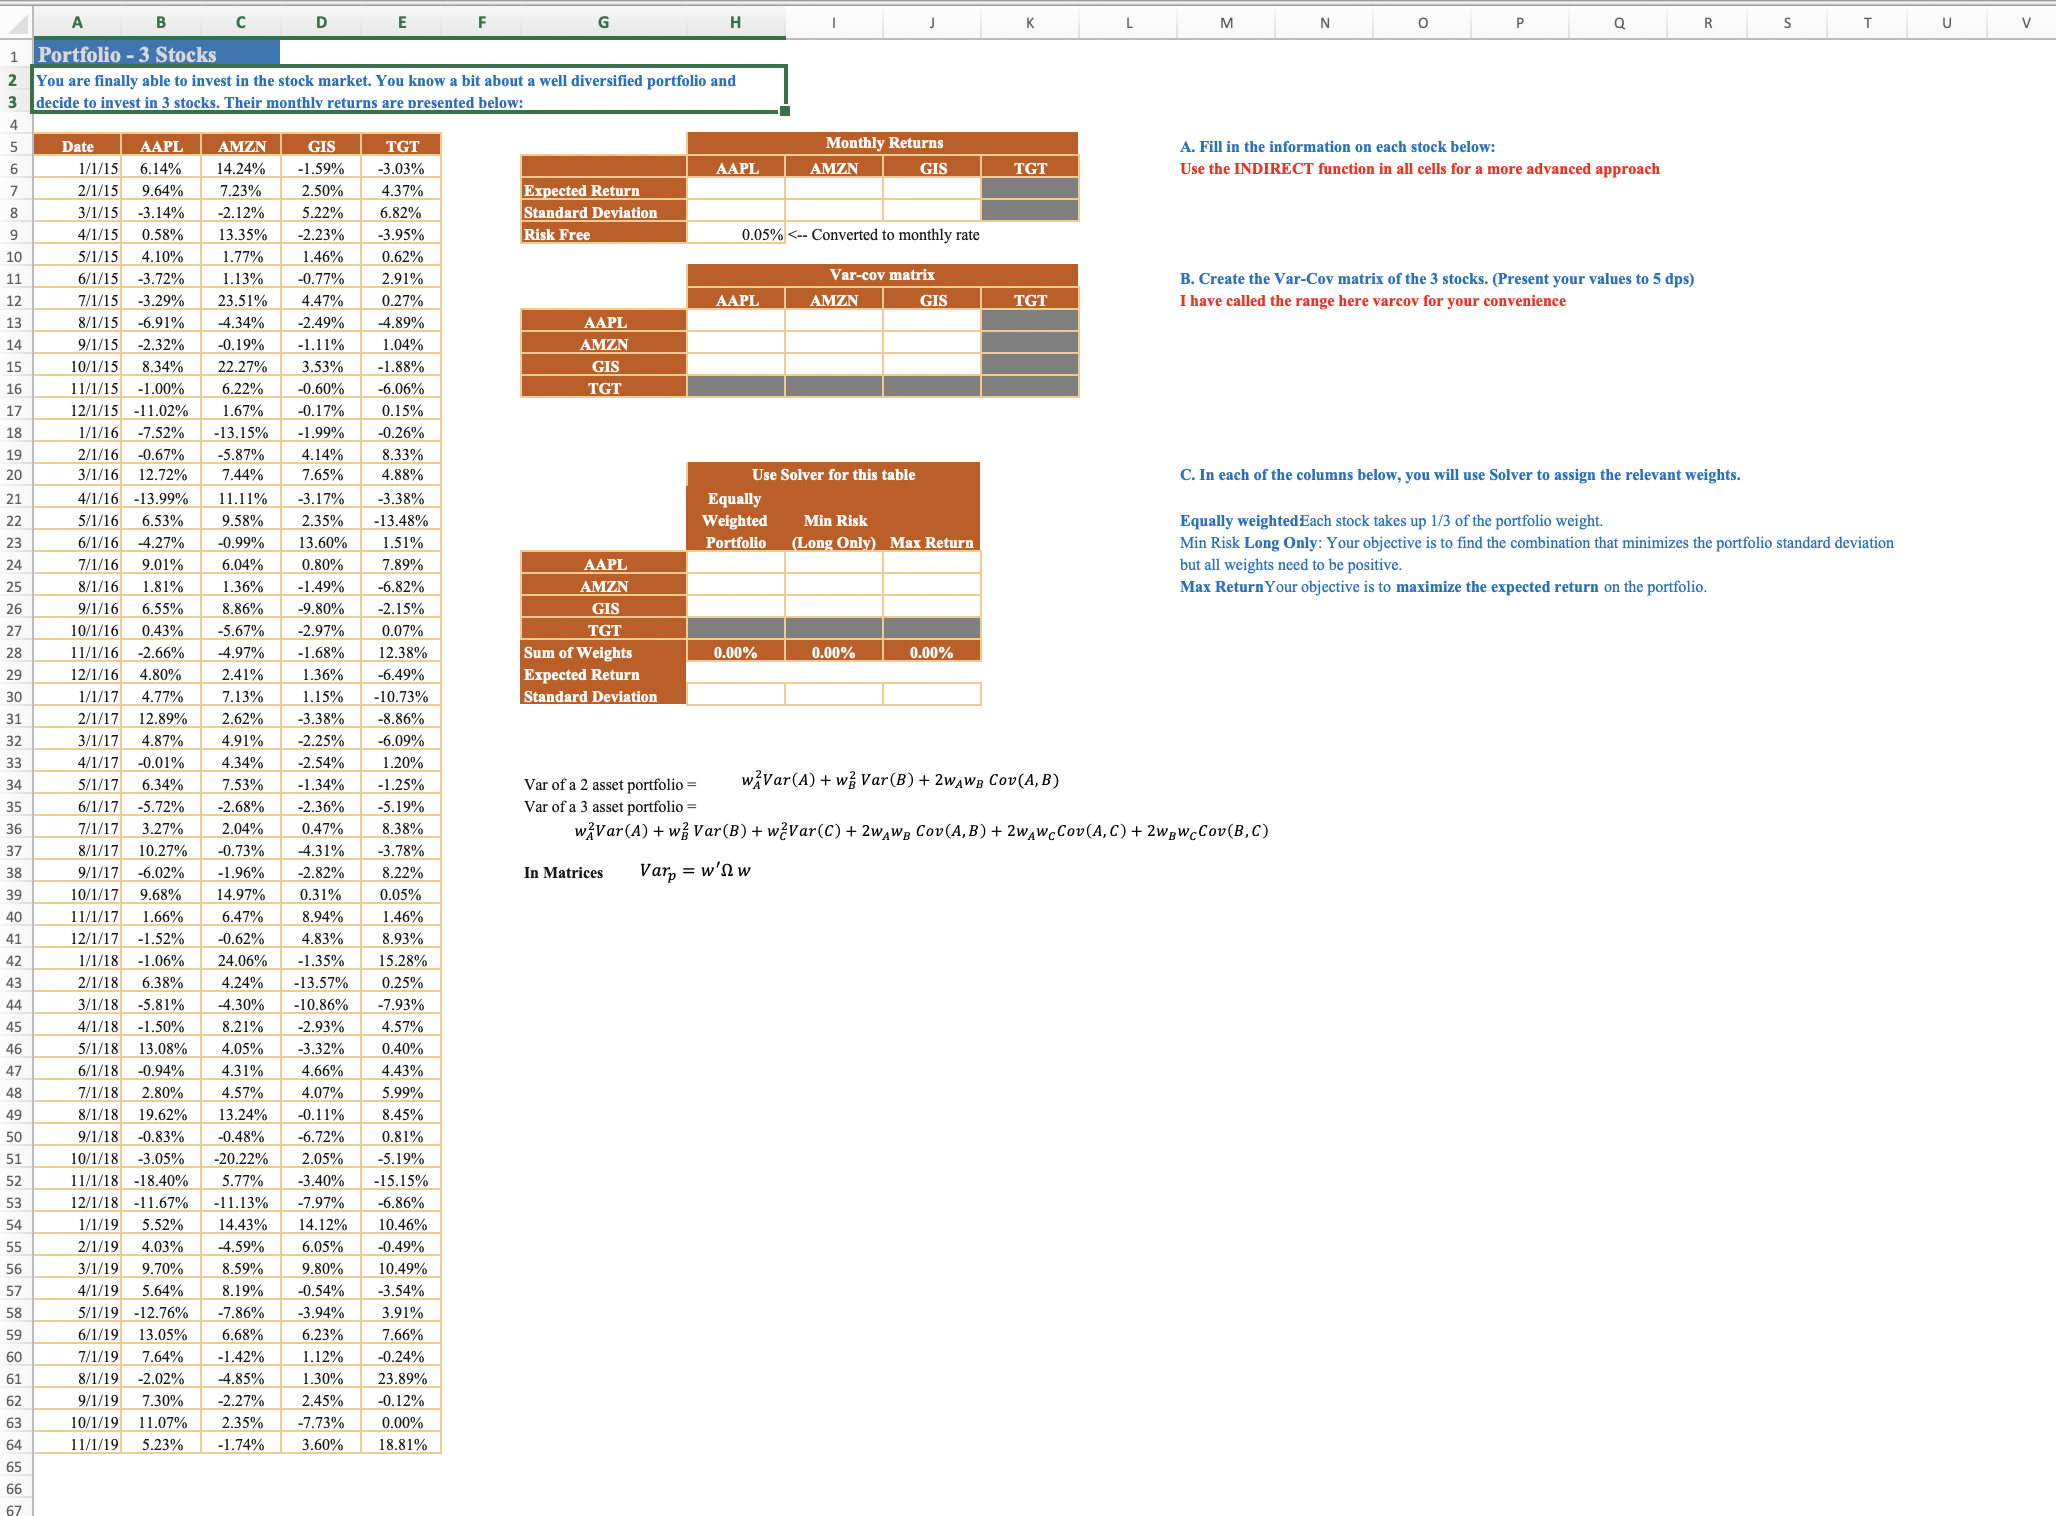The height and width of the screenshot is (1516, 2056).
Task: Click the AAPL row label in the Var-cov matrix
Action: [604, 321]
